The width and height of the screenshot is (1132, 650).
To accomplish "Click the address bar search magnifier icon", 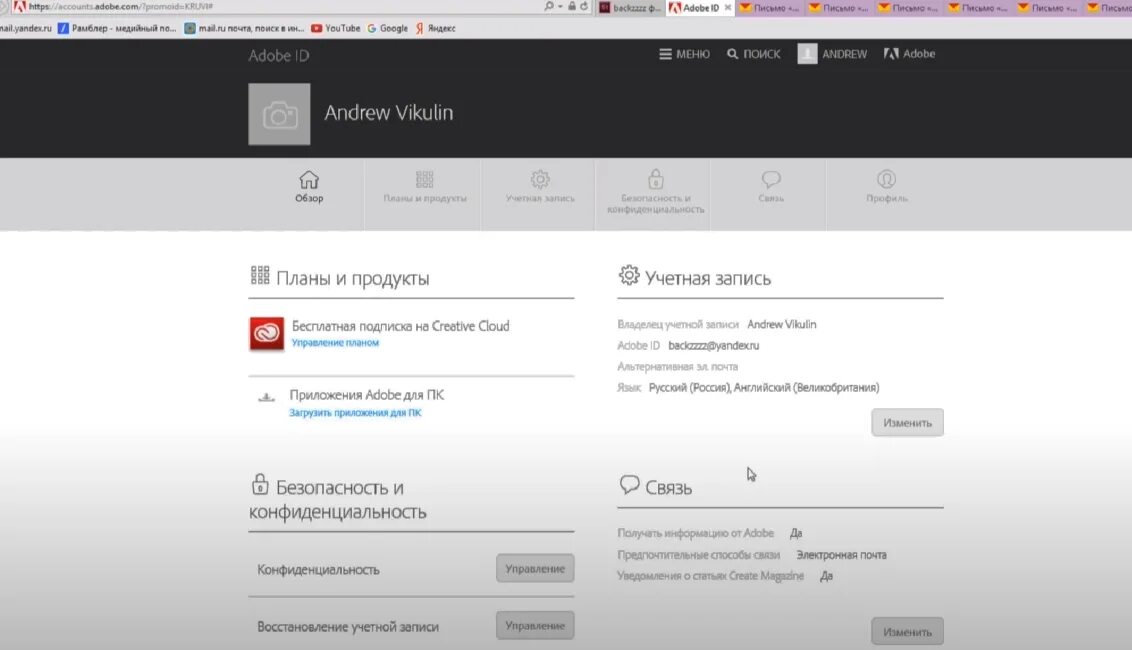I will click(x=549, y=6).
